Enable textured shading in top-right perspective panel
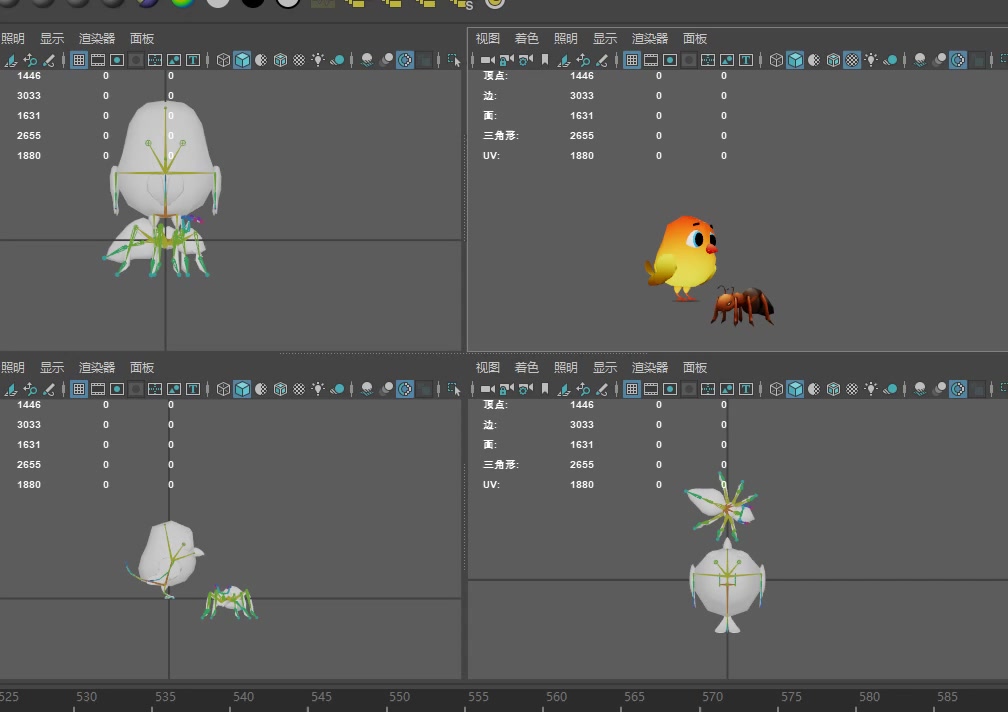This screenshot has height=712, width=1008. click(x=851, y=60)
